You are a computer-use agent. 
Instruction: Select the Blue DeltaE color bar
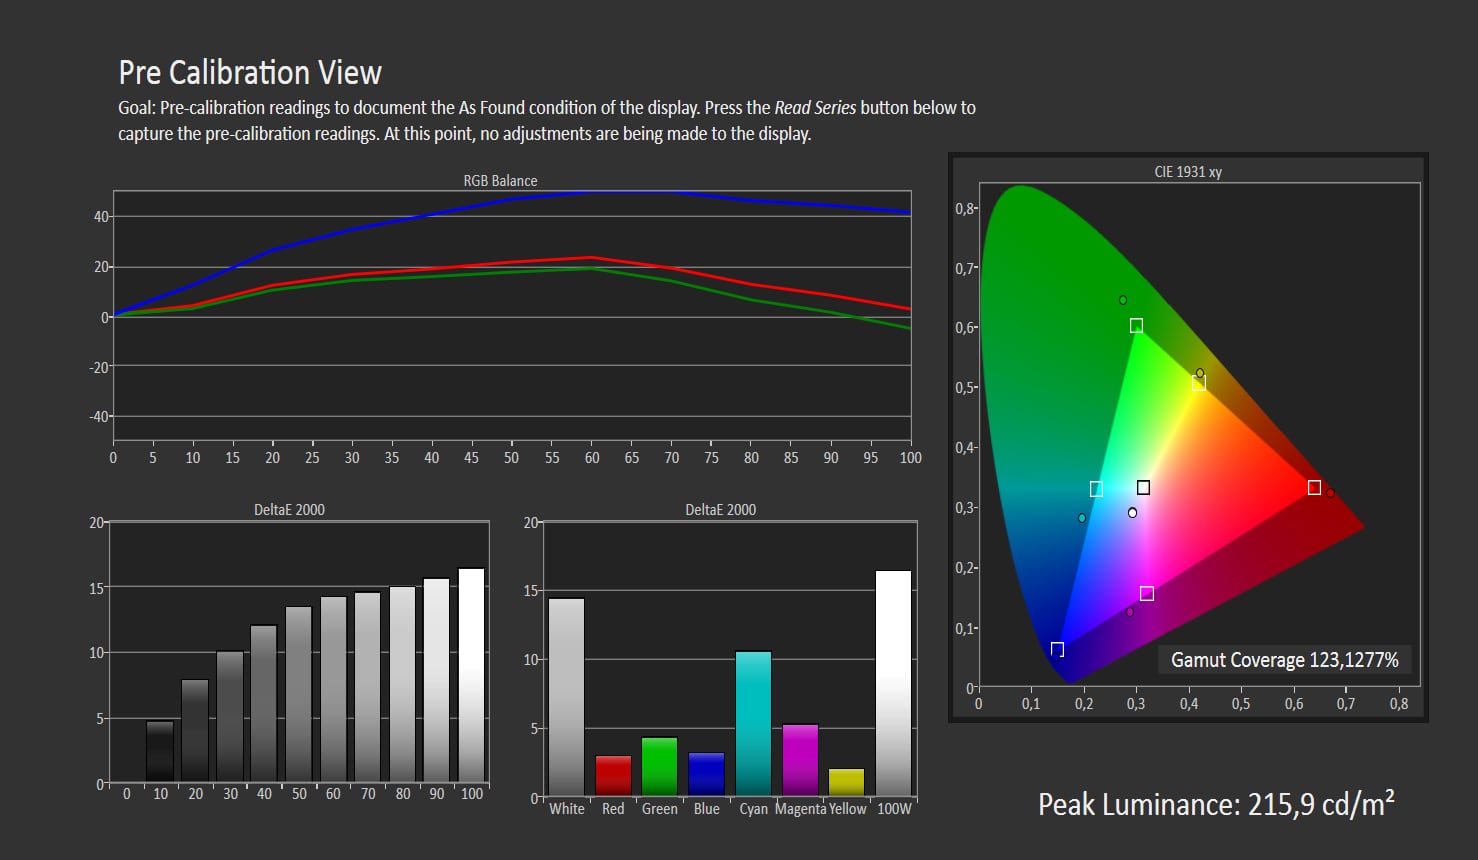706,773
